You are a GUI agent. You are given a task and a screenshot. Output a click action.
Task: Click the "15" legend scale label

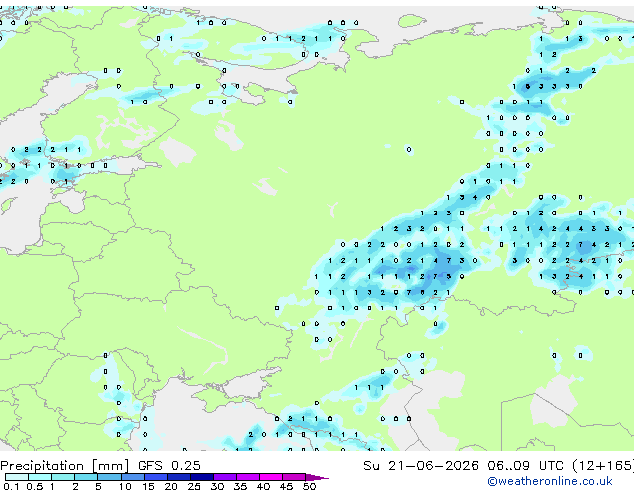click(x=148, y=486)
